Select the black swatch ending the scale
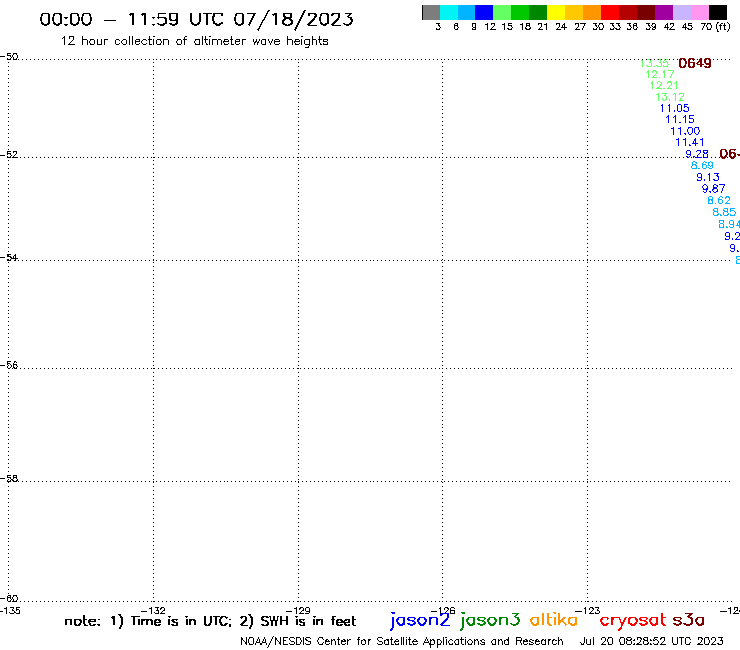This screenshot has width=740, height=650. [x=718, y=12]
